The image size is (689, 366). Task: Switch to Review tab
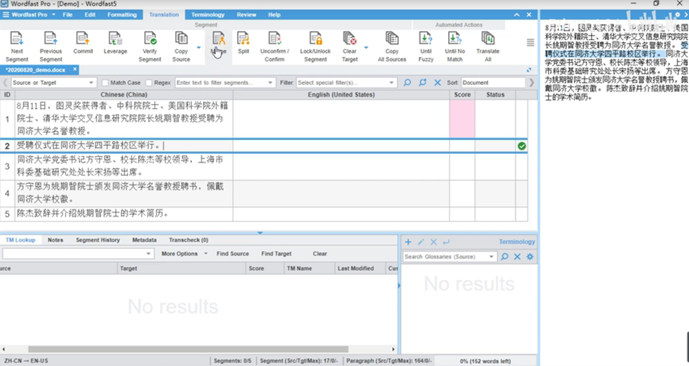point(246,14)
